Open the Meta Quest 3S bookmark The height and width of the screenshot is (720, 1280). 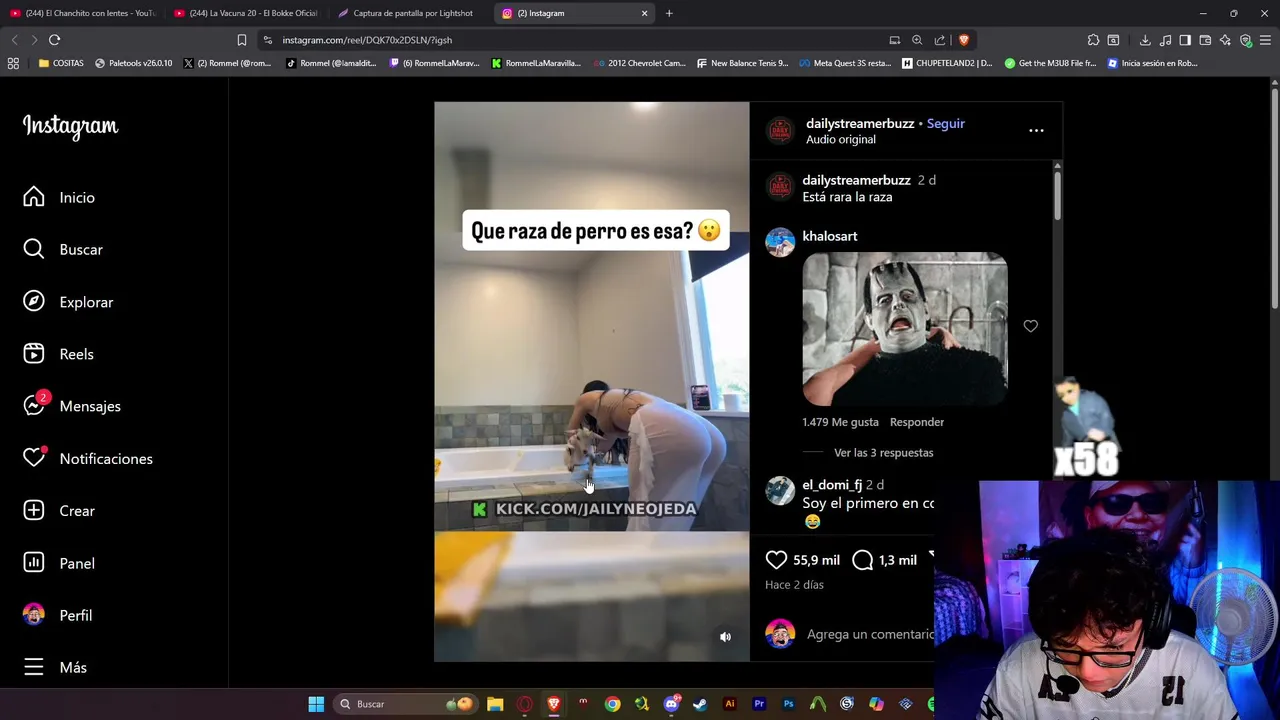(845, 63)
